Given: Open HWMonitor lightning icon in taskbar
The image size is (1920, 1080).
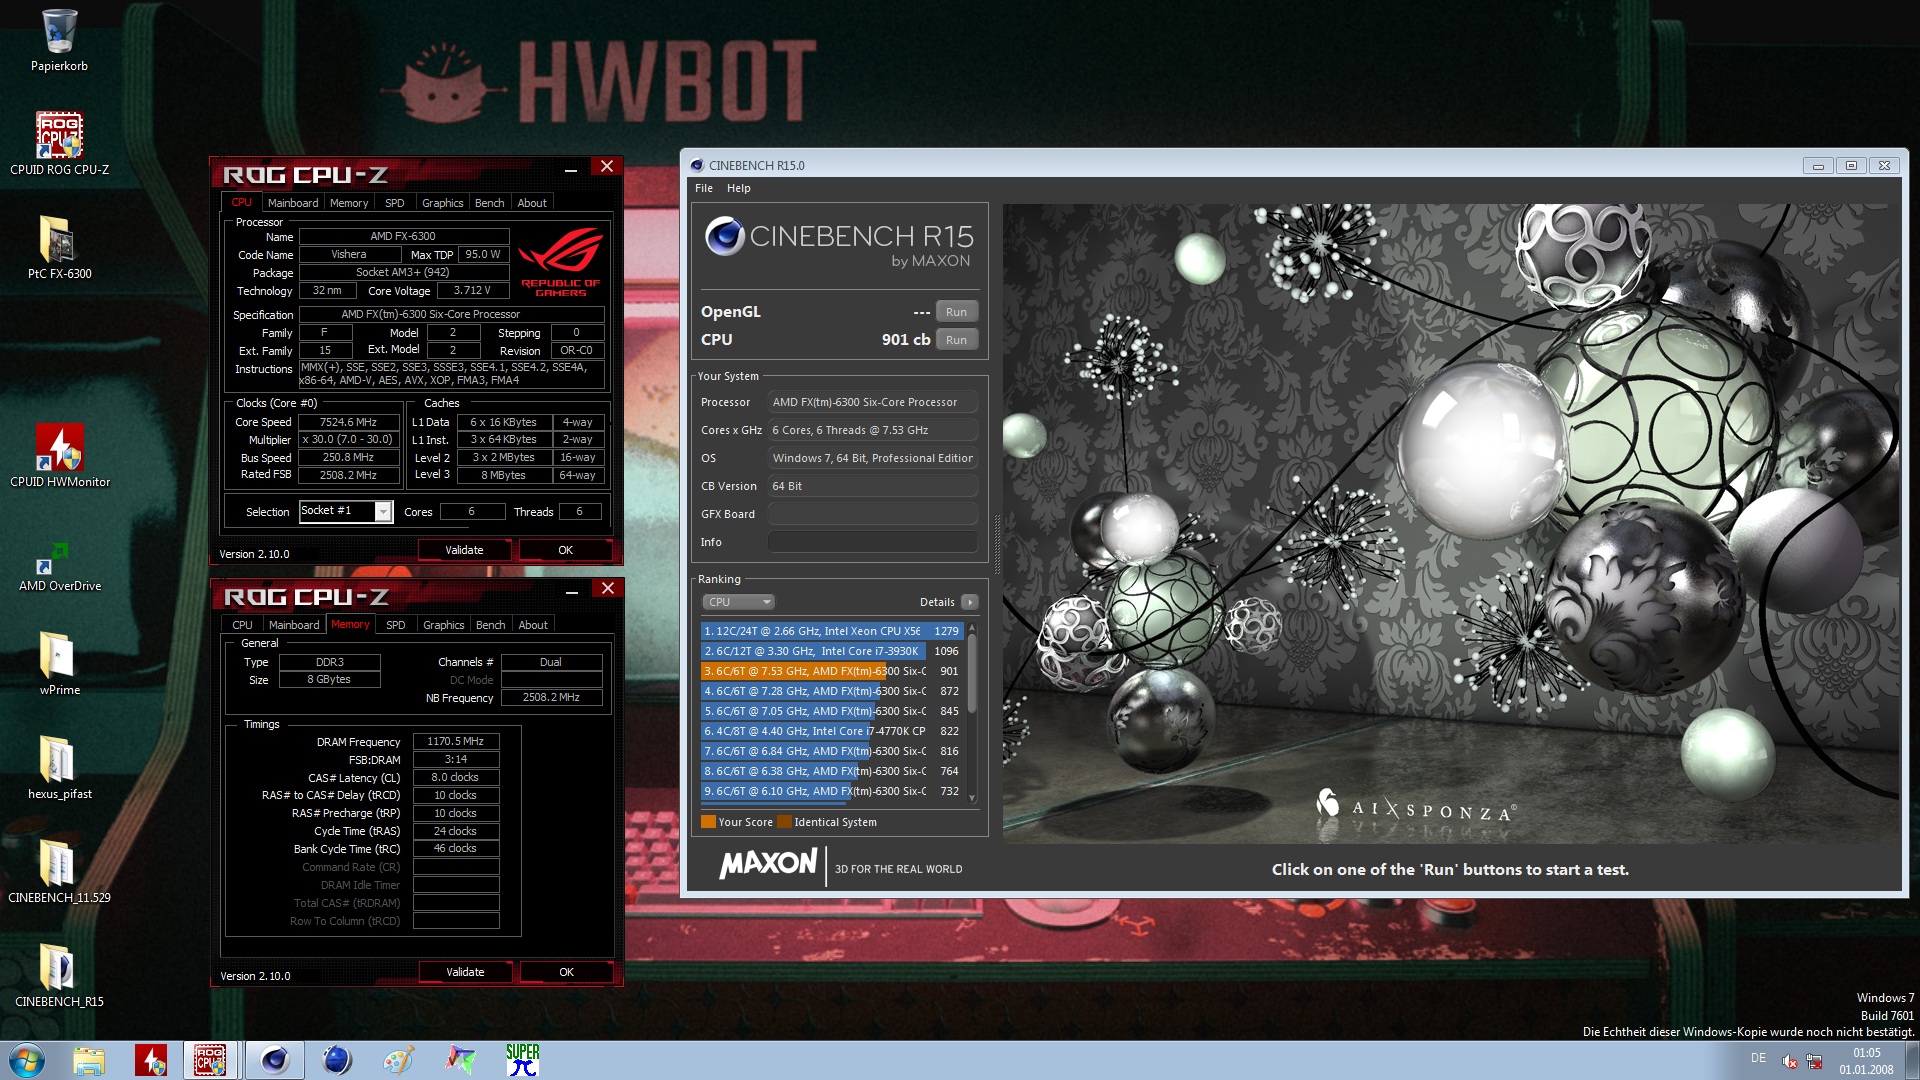Looking at the screenshot, I should coord(151,1060).
